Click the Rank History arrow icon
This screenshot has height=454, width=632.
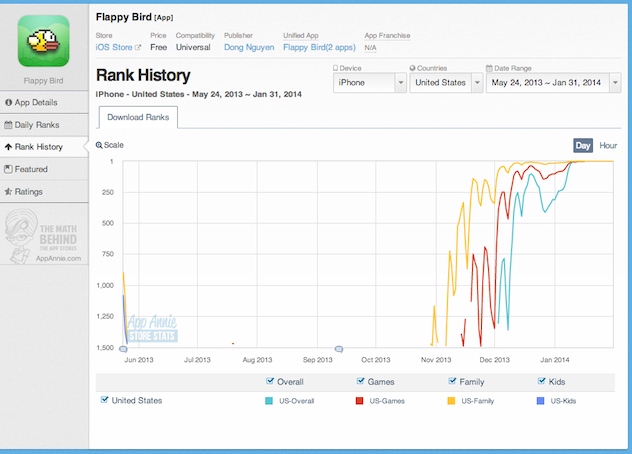click(8, 147)
